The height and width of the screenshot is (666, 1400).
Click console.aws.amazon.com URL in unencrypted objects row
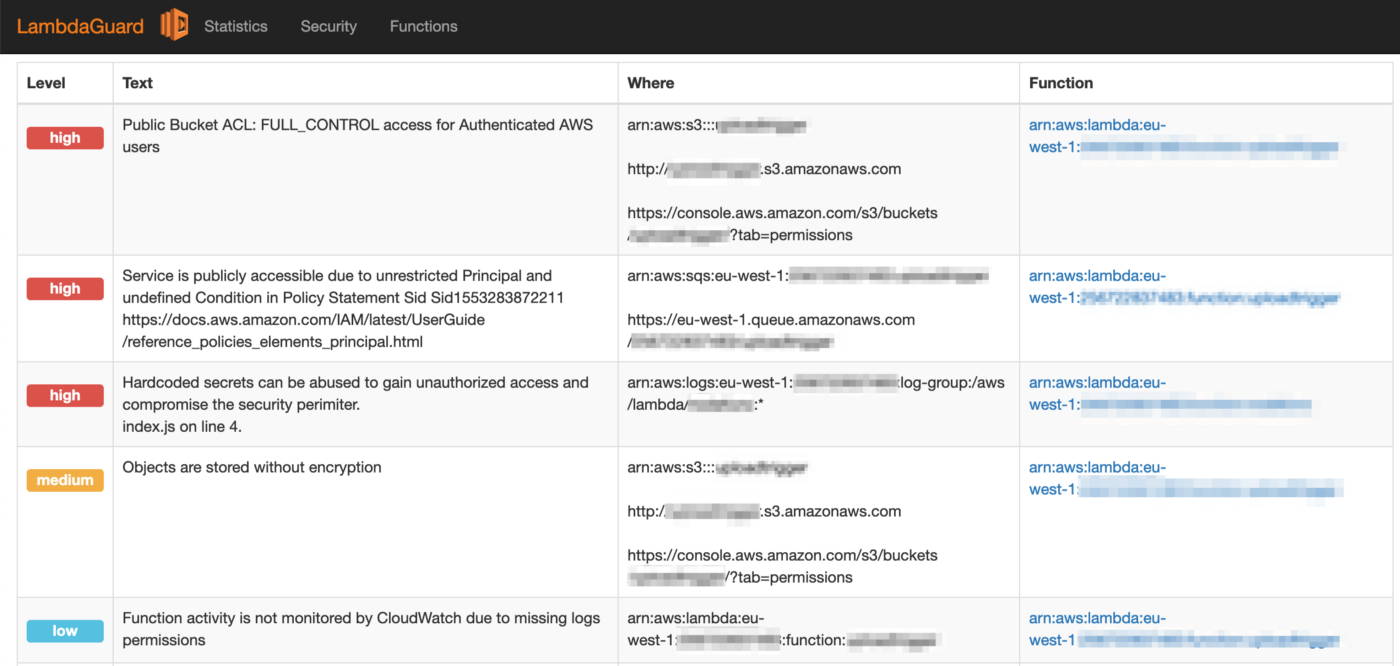pyautogui.click(x=783, y=566)
